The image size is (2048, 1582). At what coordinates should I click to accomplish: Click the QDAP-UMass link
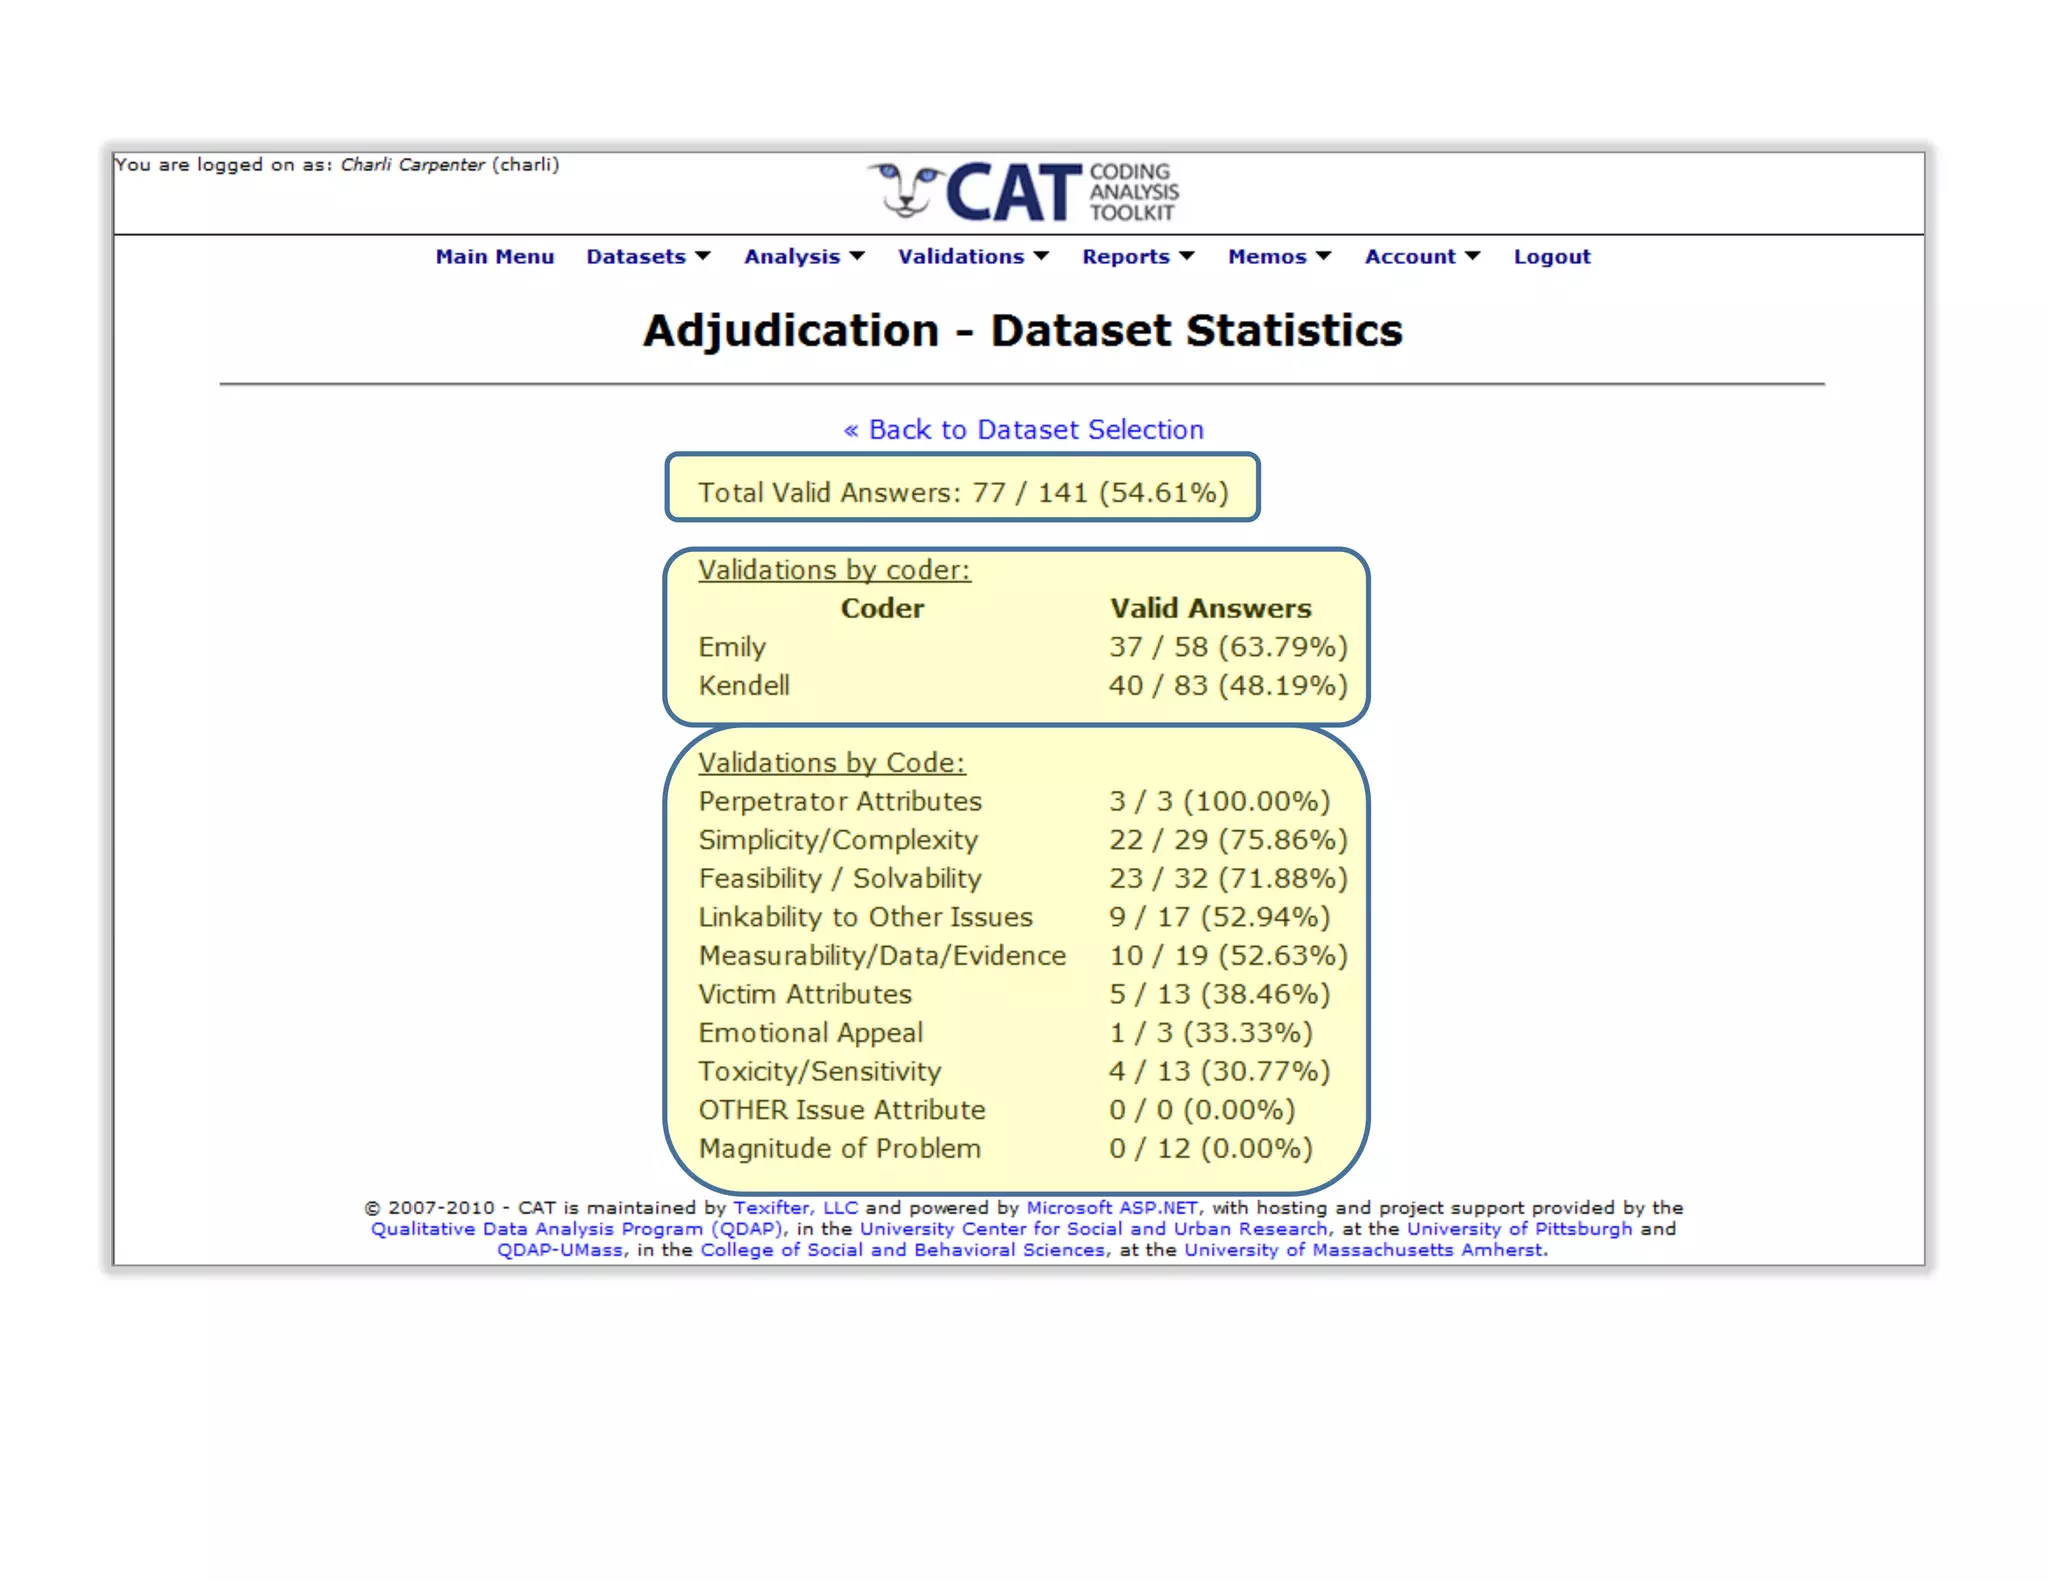(x=560, y=1250)
